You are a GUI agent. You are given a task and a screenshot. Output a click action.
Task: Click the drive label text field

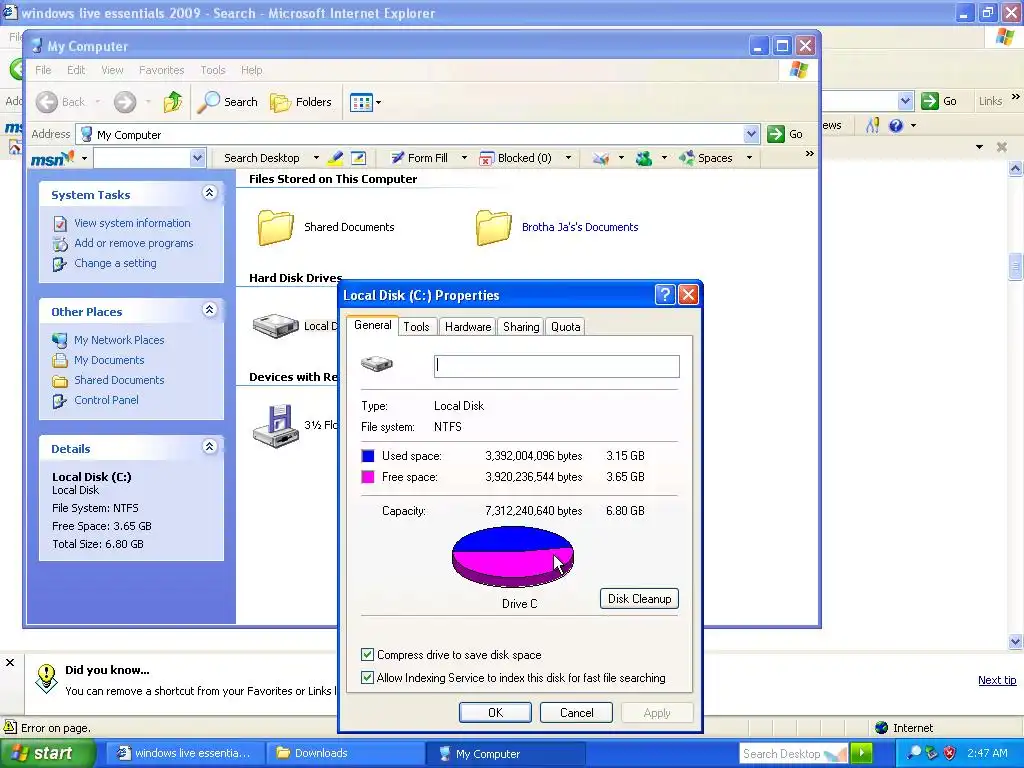[556, 366]
